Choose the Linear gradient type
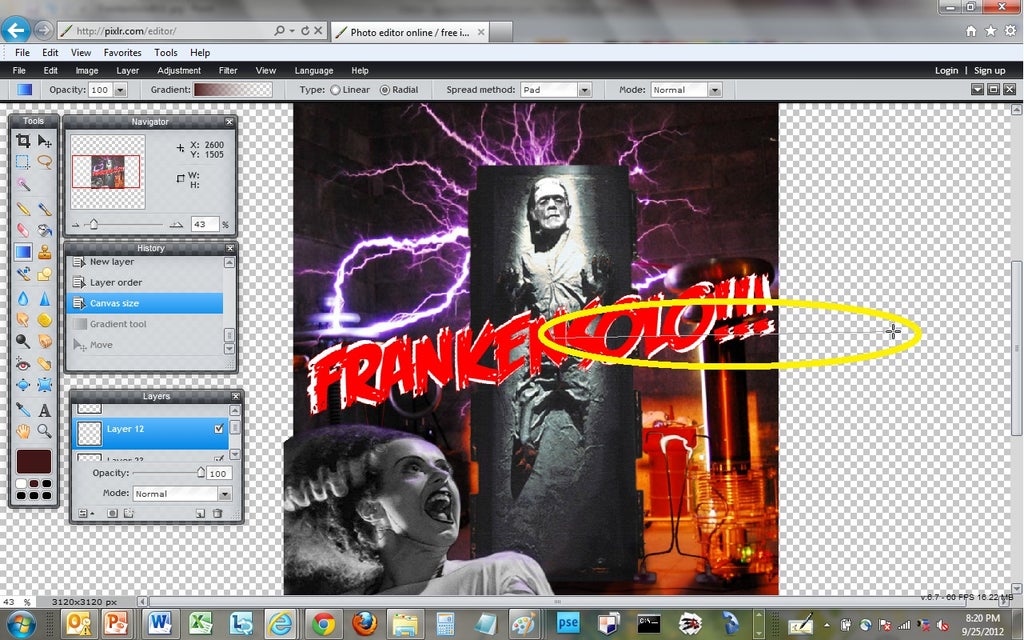The height and width of the screenshot is (640, 1024). click(x=335, y=90)
